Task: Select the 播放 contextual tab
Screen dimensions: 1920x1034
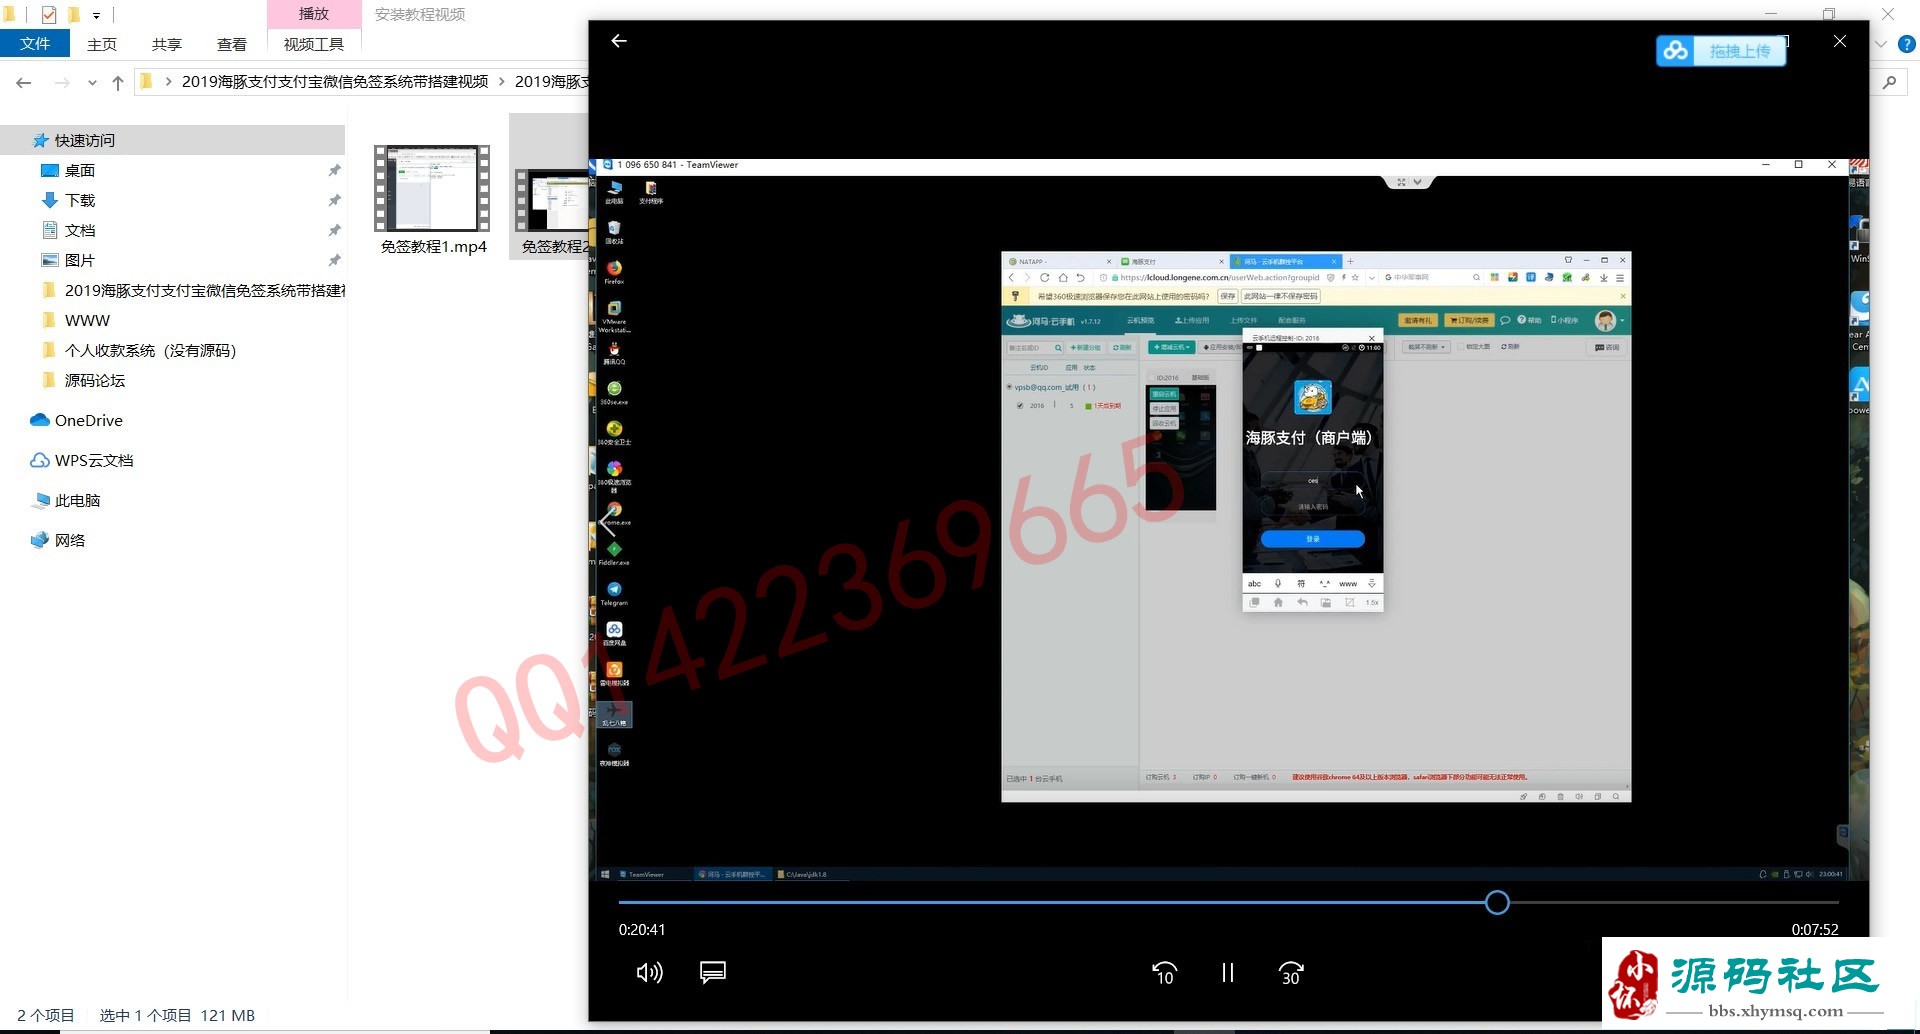Action: coord(314,14)
